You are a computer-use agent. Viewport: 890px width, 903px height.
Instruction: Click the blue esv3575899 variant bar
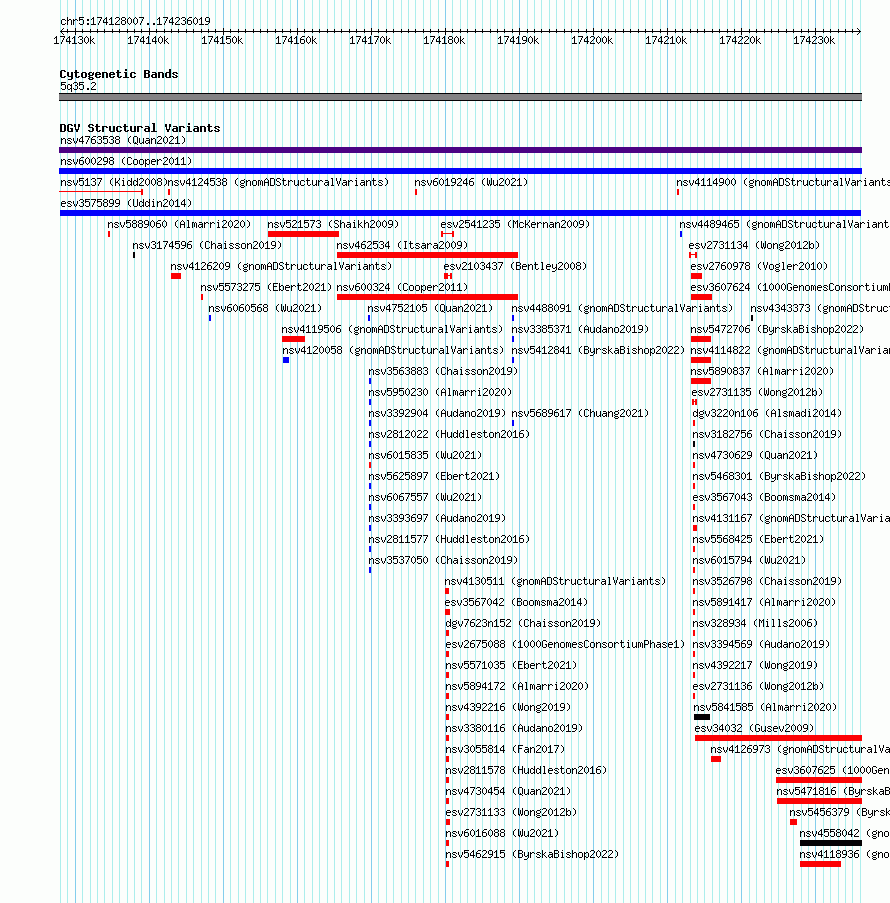coord(460,213)
